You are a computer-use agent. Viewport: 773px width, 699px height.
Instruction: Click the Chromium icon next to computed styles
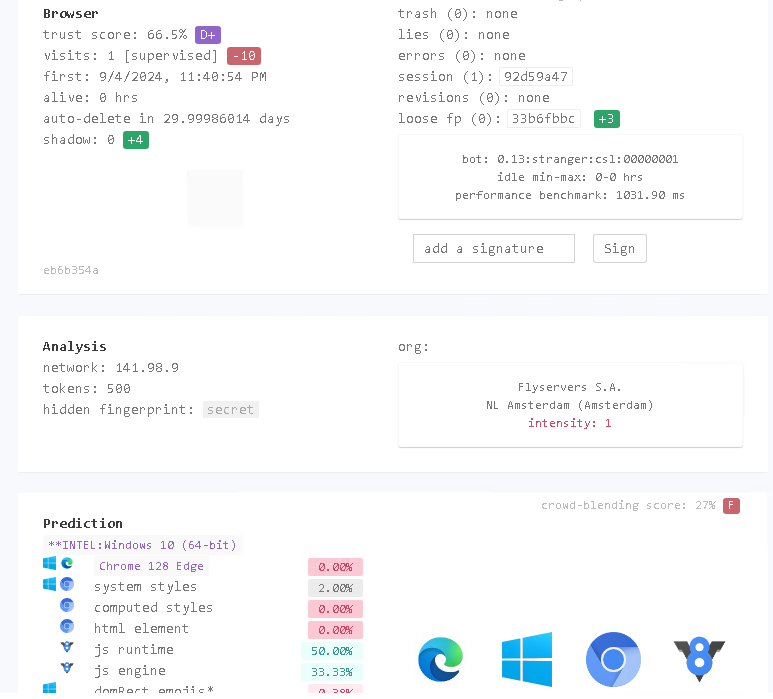point(67,606)
